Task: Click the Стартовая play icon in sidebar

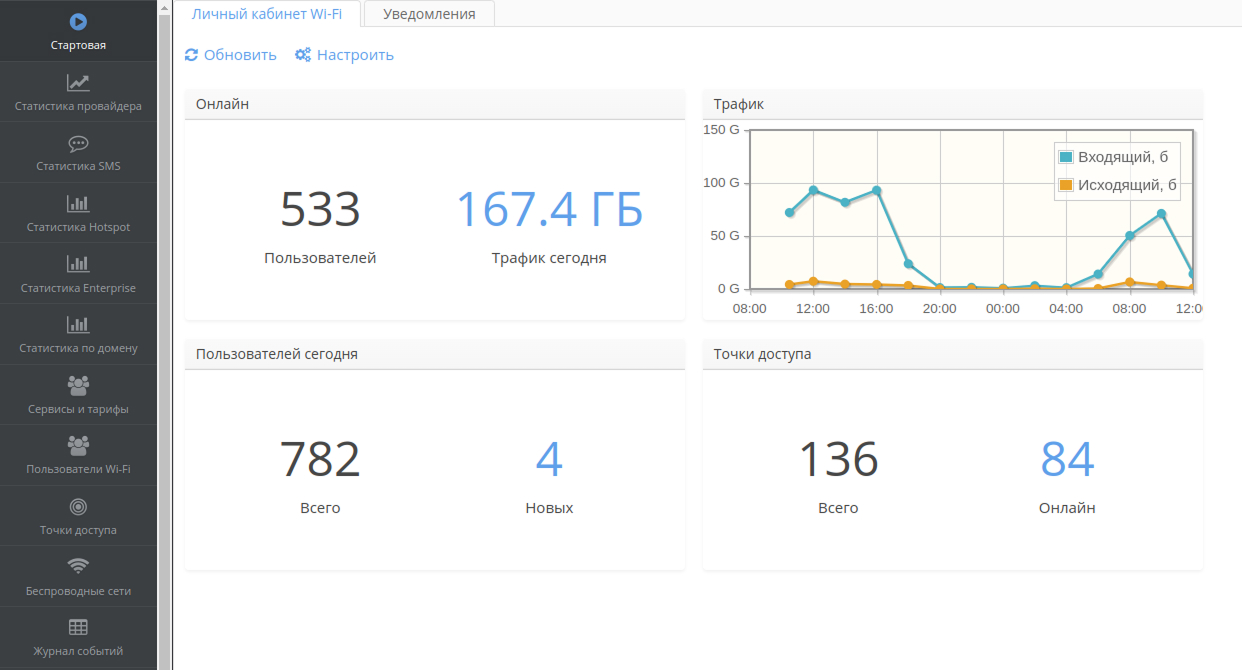Action: tap(78, 21)
